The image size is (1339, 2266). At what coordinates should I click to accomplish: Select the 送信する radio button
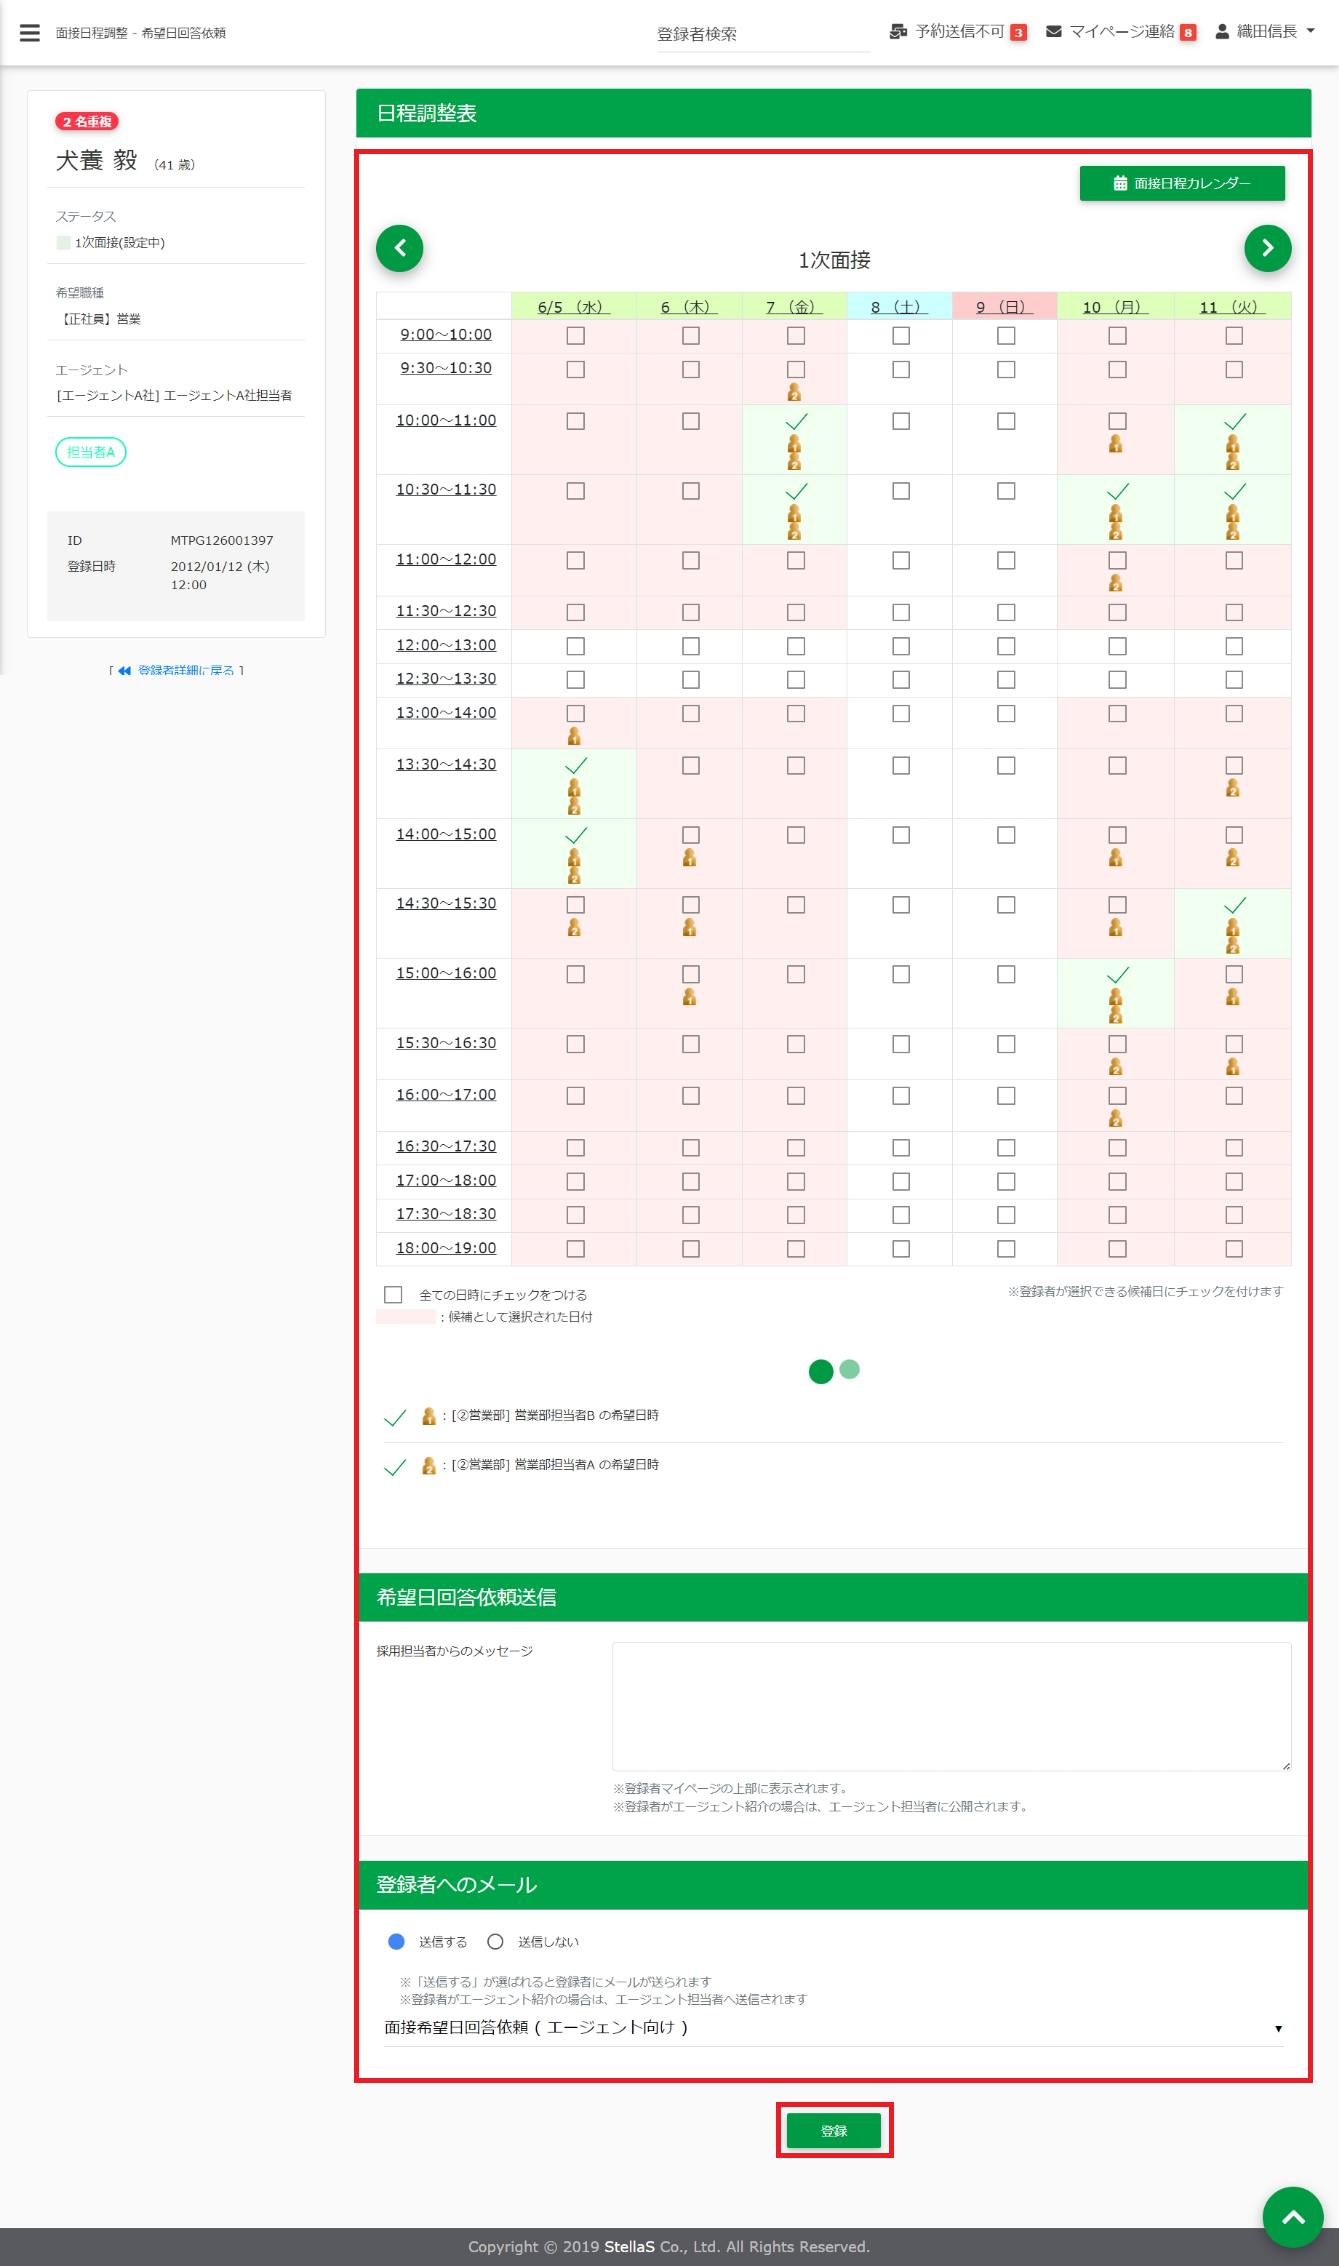pyautogui.click(x=396, y=1942)
